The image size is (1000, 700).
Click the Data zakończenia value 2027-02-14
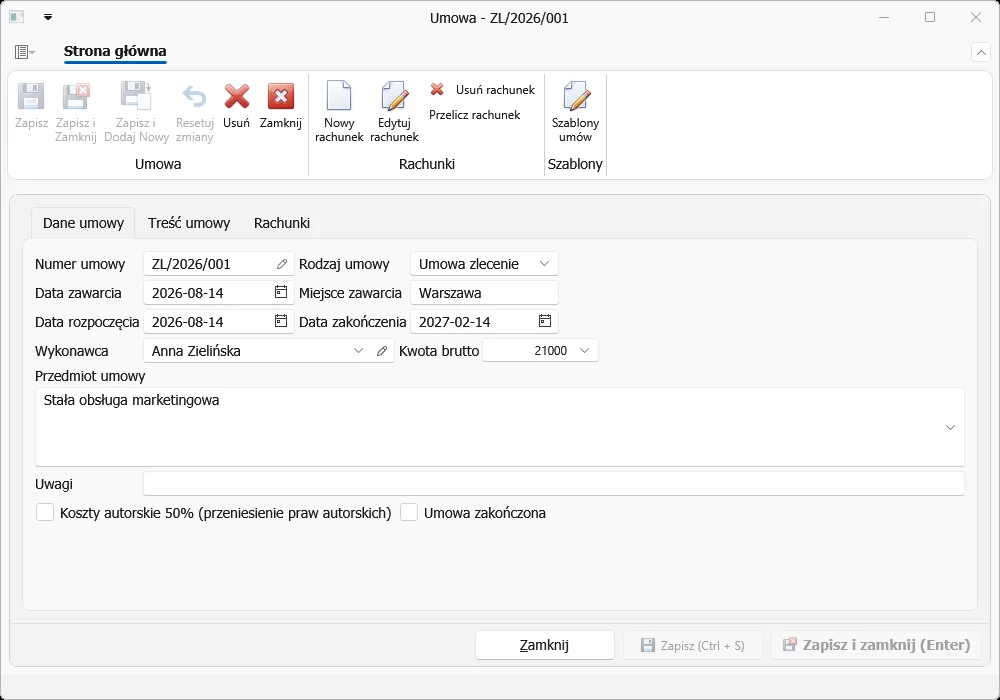[x=455, y=322]
